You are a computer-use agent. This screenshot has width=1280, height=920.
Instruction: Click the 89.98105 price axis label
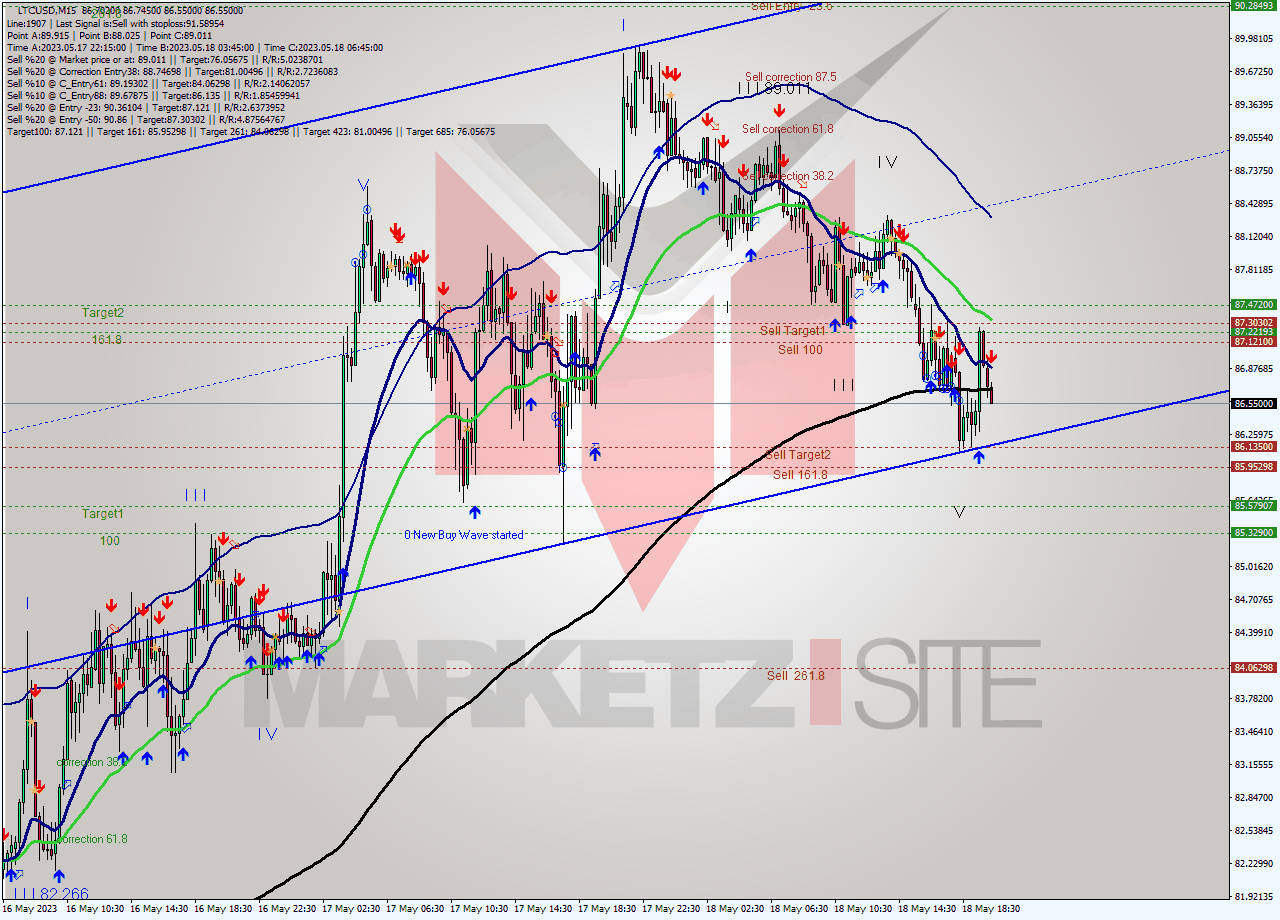coord(1253,39)
